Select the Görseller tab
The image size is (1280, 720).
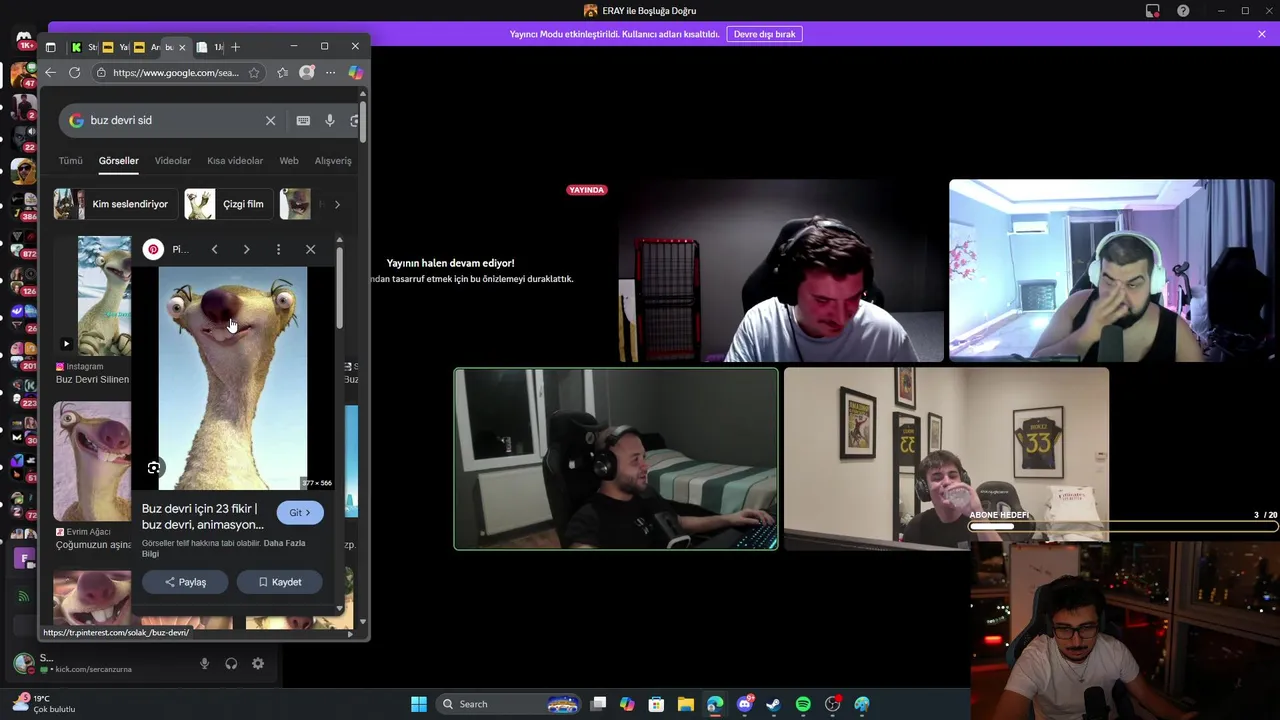118,160
